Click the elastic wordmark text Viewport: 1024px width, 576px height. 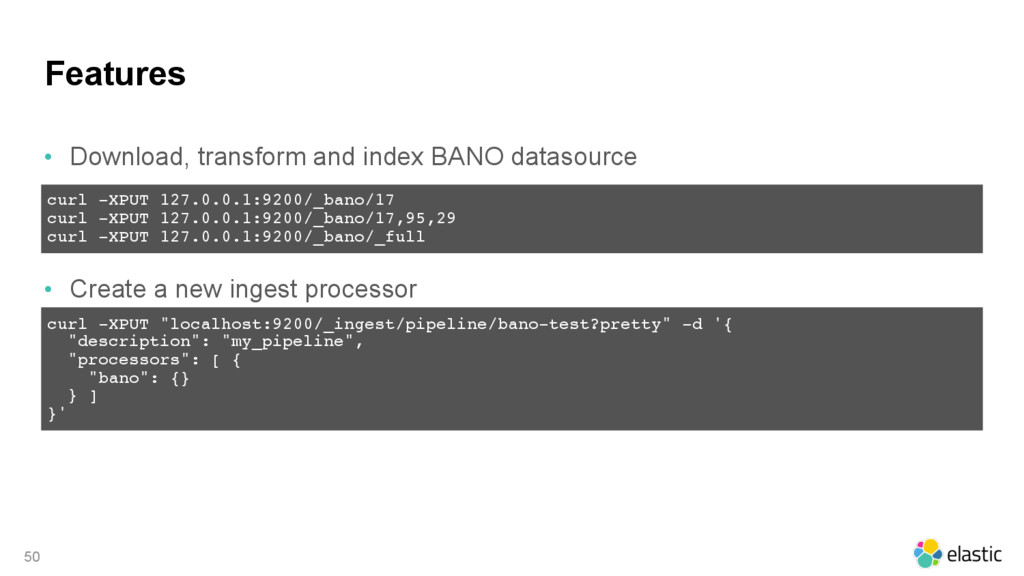click(974, 554)
